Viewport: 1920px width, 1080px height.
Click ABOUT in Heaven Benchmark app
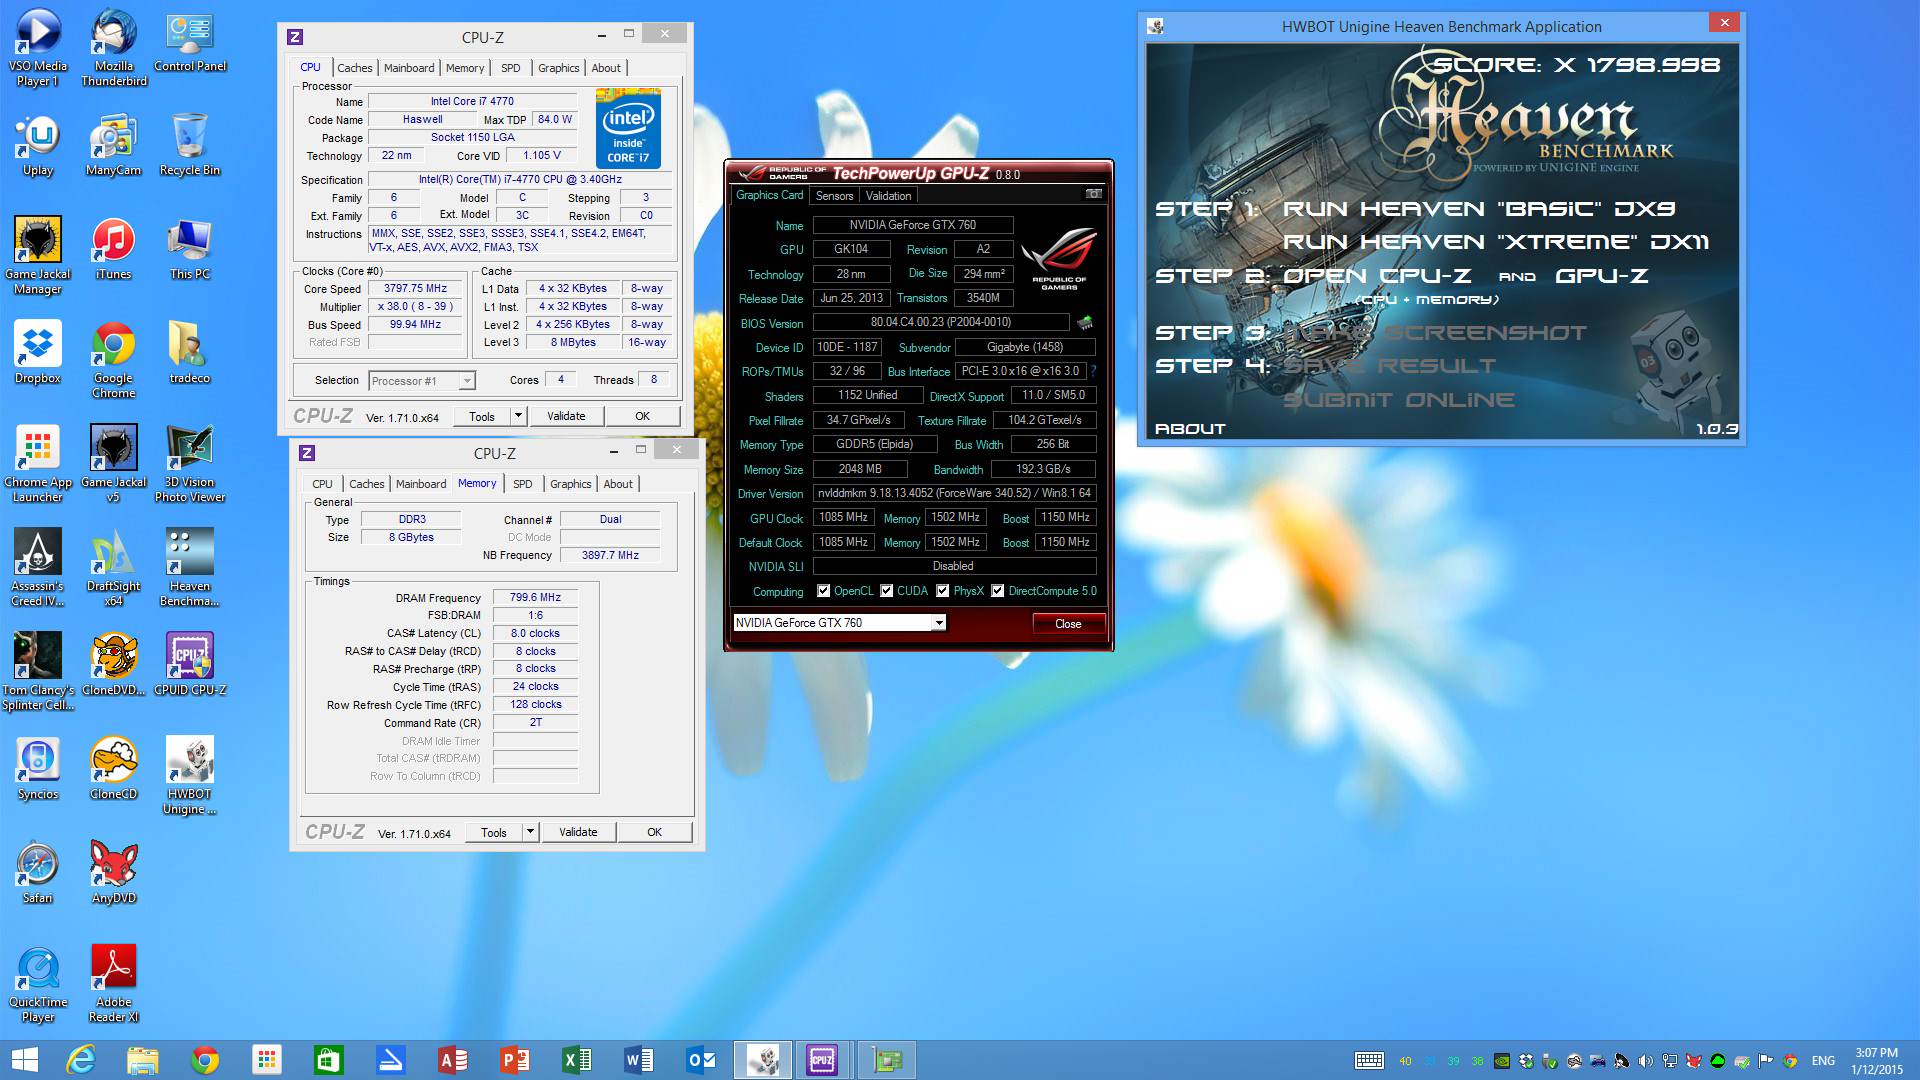pyautogui.click(x=1190, y=429)
